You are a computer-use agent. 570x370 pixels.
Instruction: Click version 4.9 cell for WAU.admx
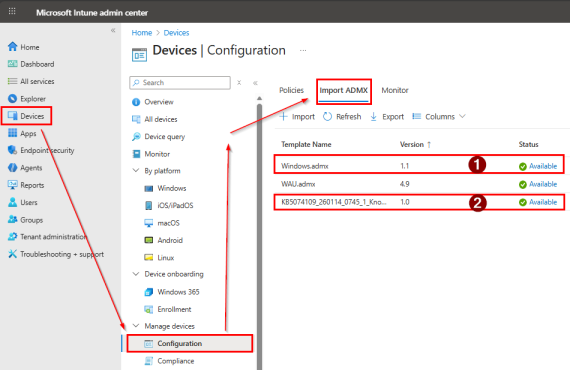coord(405,184)
